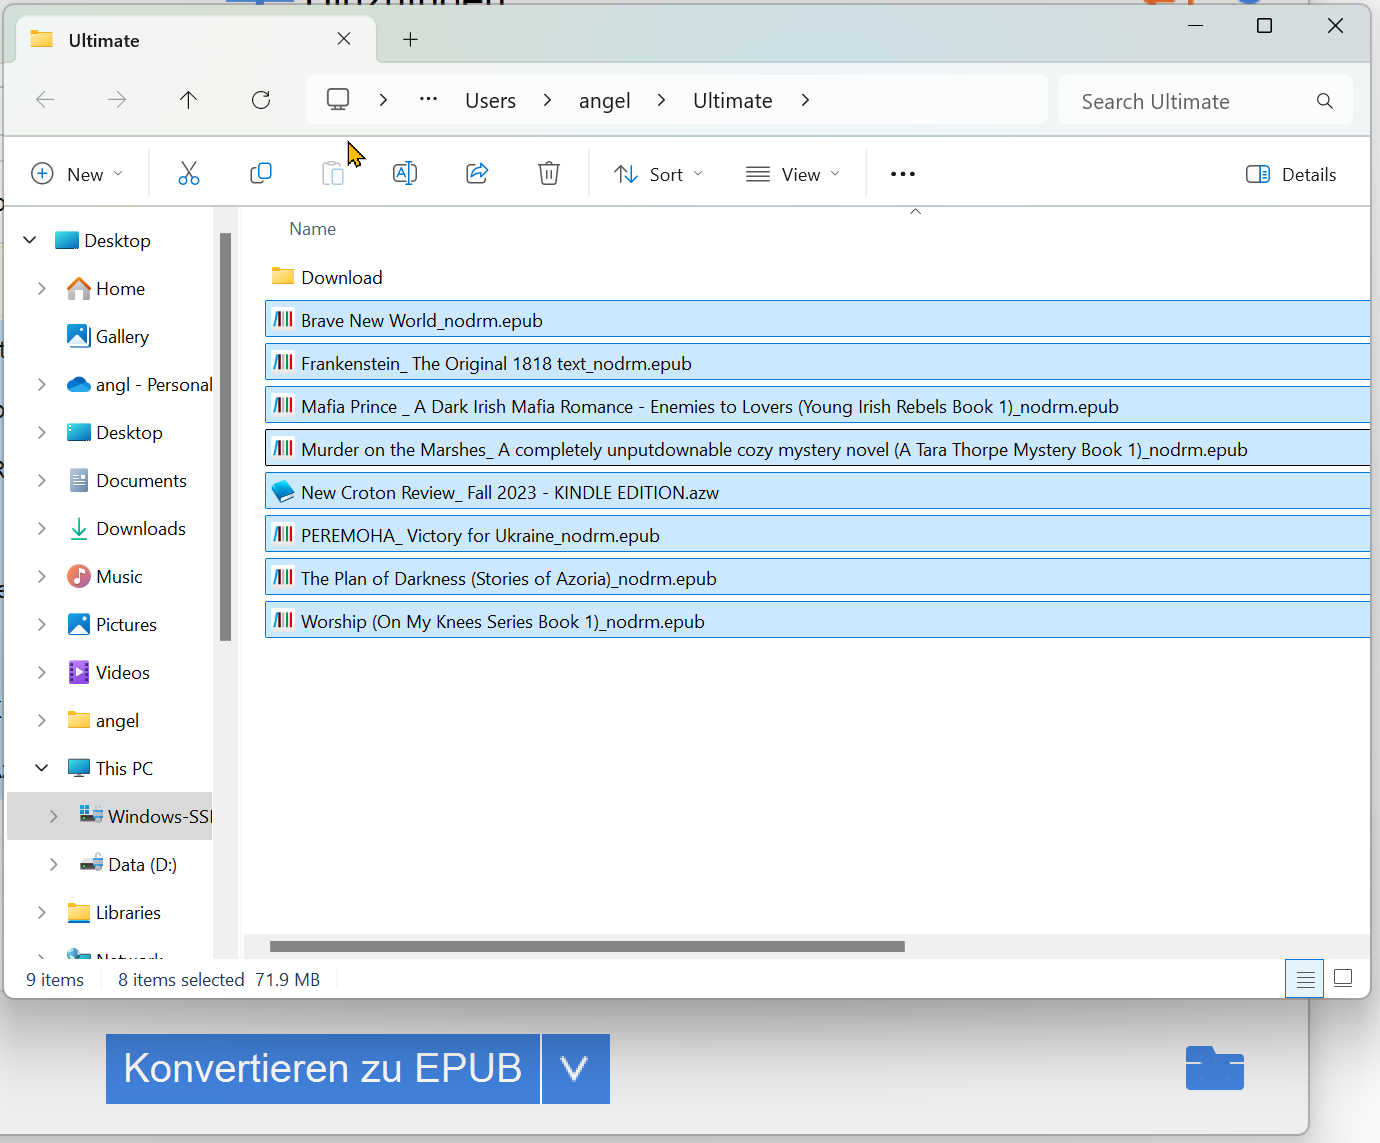Click the Name column header
The height and width of the screenshot is (1143, 1380).
click(313, 229)
